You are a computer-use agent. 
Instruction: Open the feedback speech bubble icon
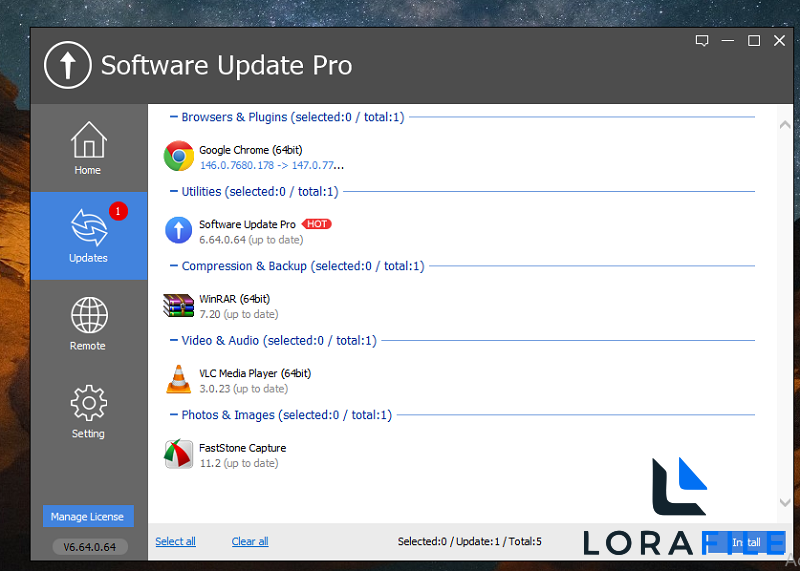pyautogui.click(x=702, y=41)
